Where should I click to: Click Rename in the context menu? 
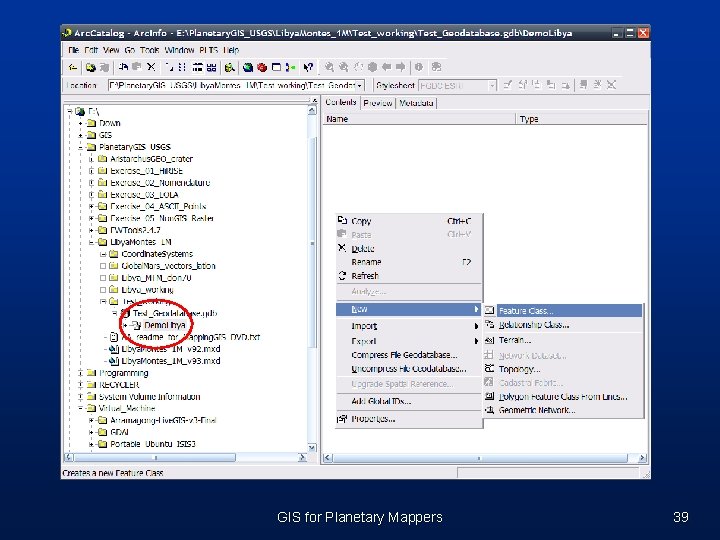409,262
